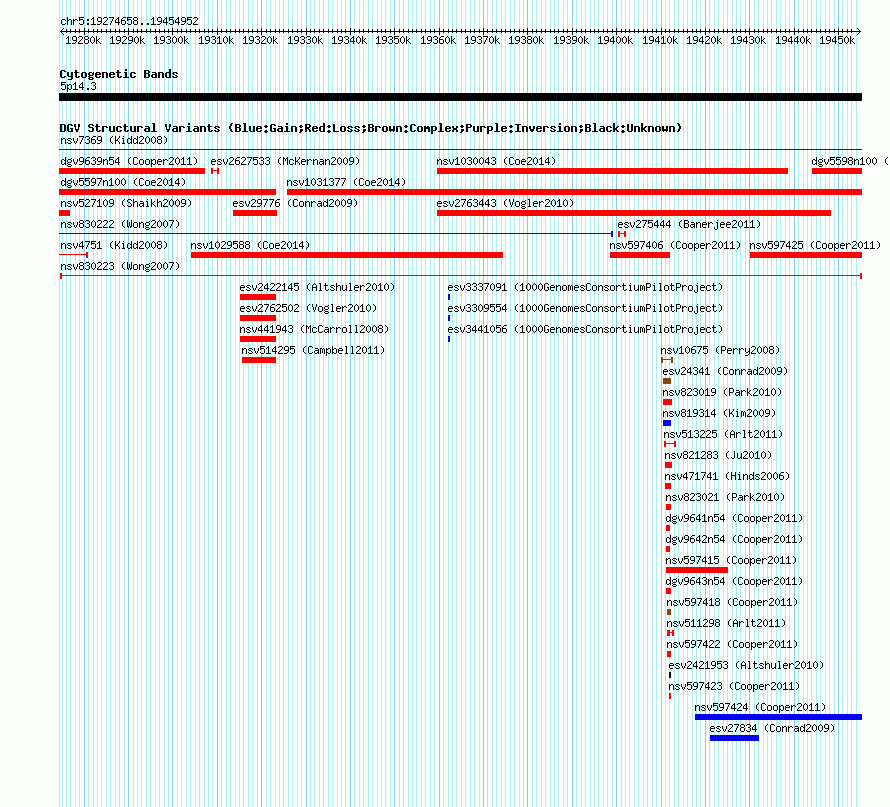Click the nsv821283 (Ju2010) label
The width and height of the screenshot is (890, 807).
click(718, 455)
